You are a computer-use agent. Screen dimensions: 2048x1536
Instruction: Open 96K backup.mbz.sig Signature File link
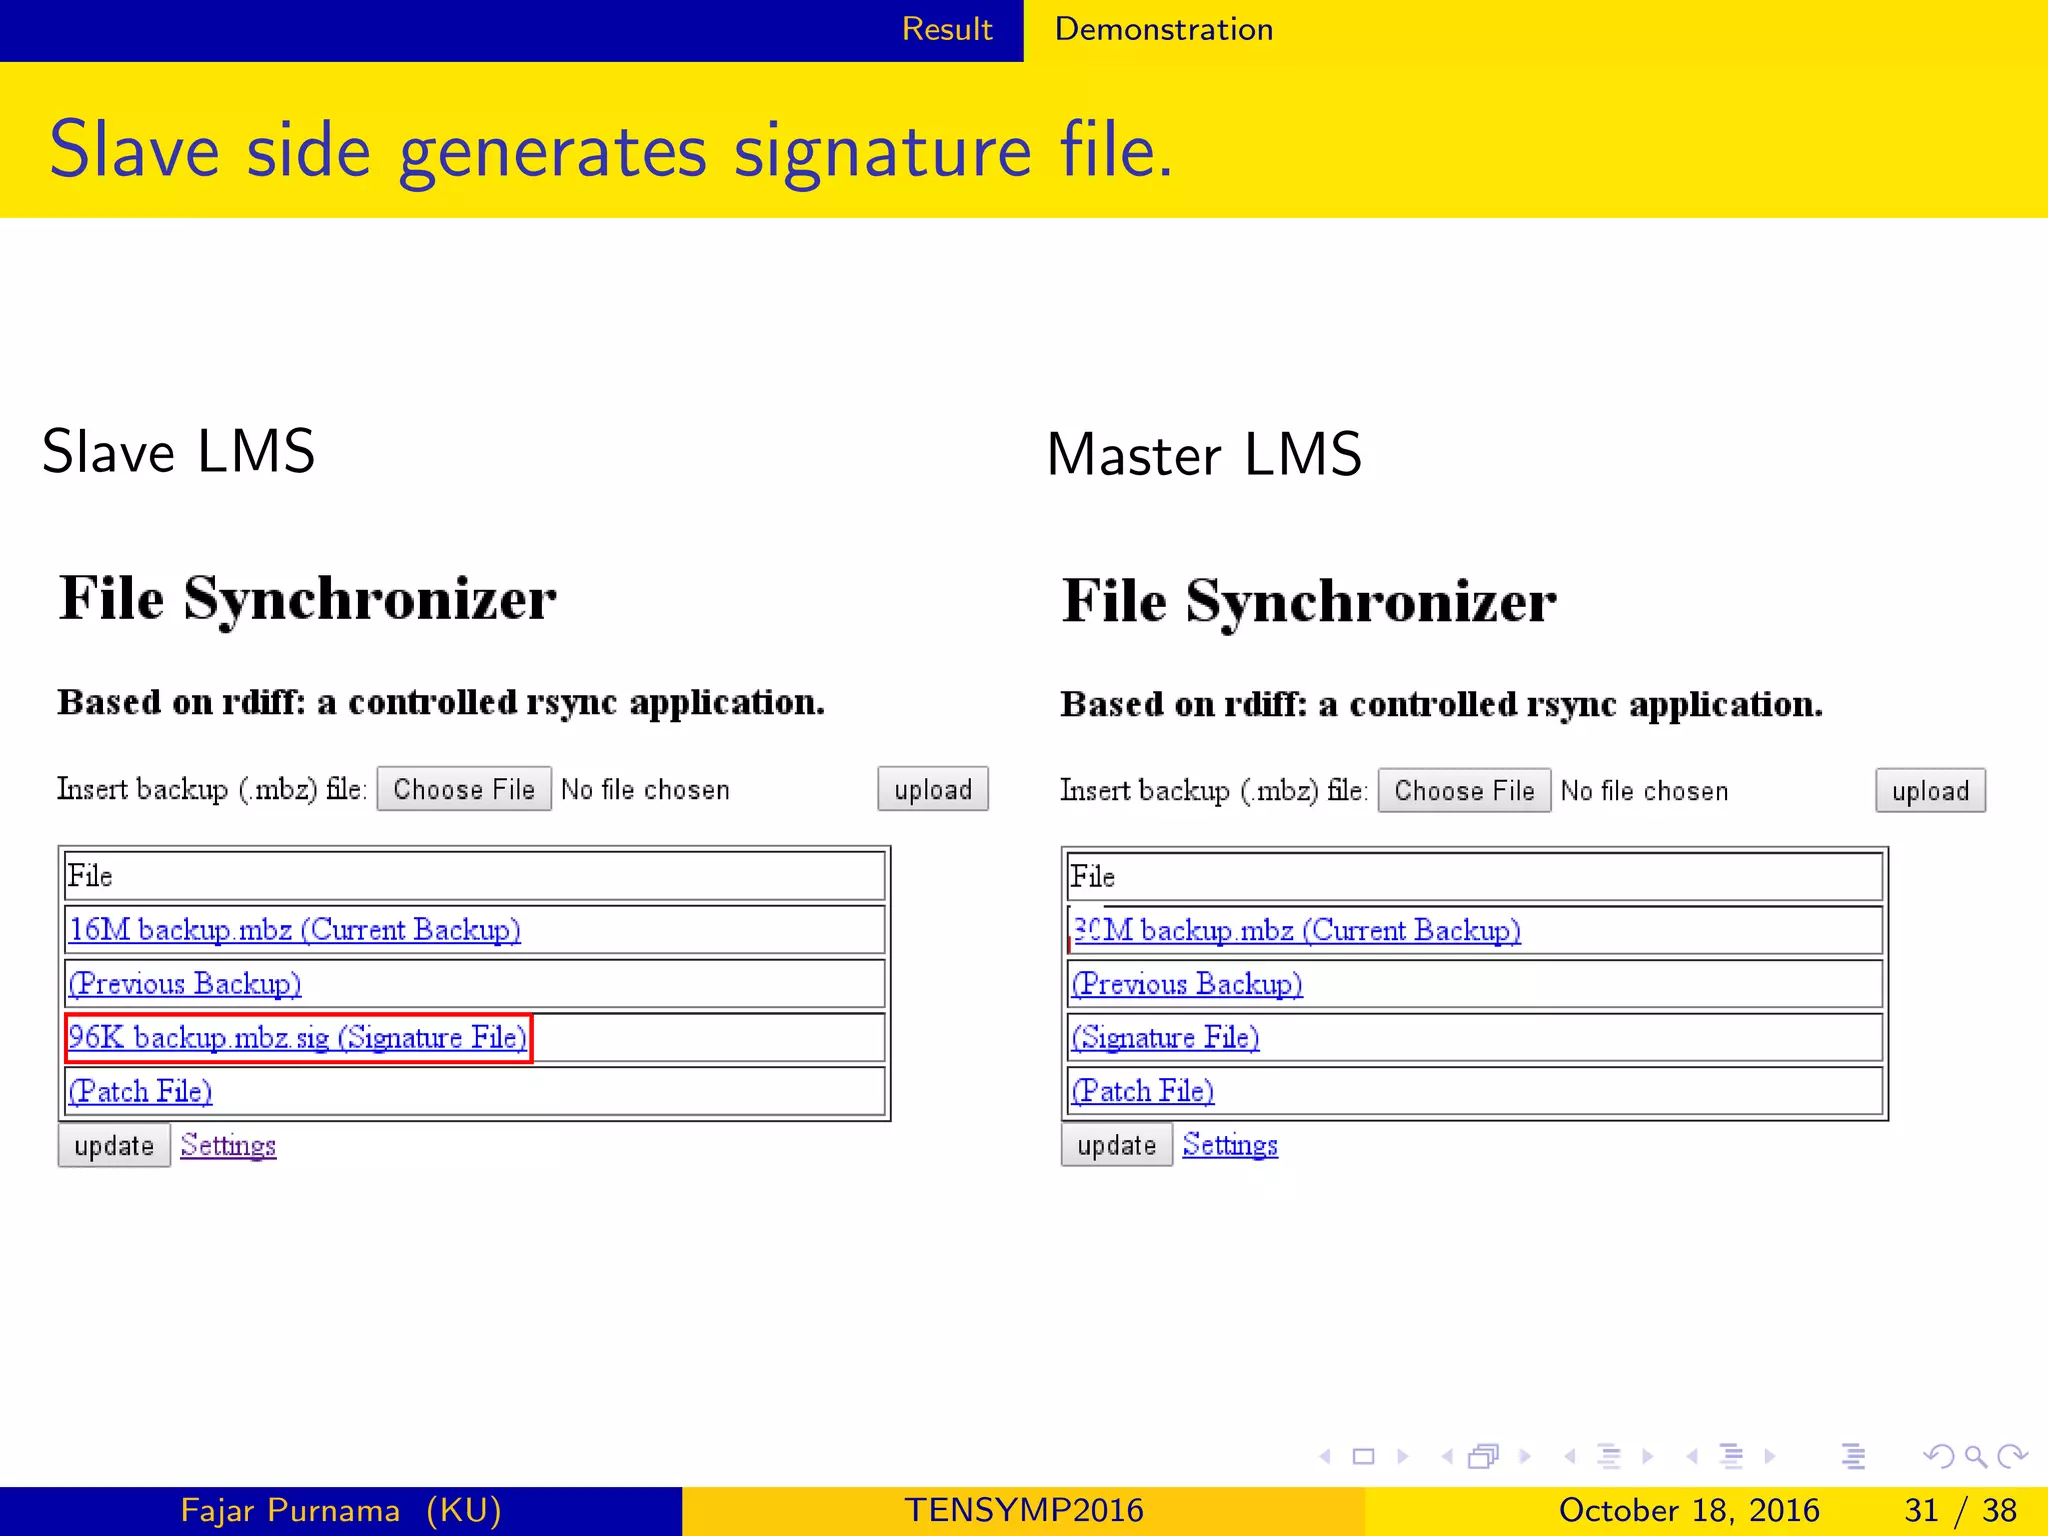coord(298,1037)
